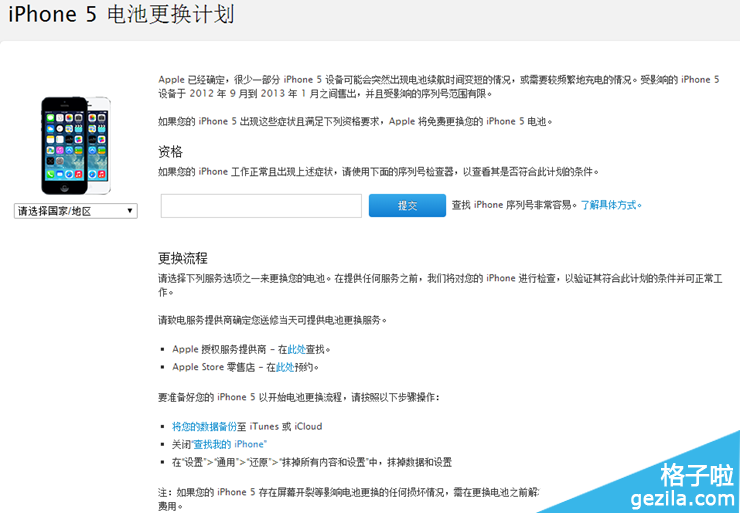Select the line starting 要准备好您的 iPhone 5
740x513 pixels.
[298, 397]
